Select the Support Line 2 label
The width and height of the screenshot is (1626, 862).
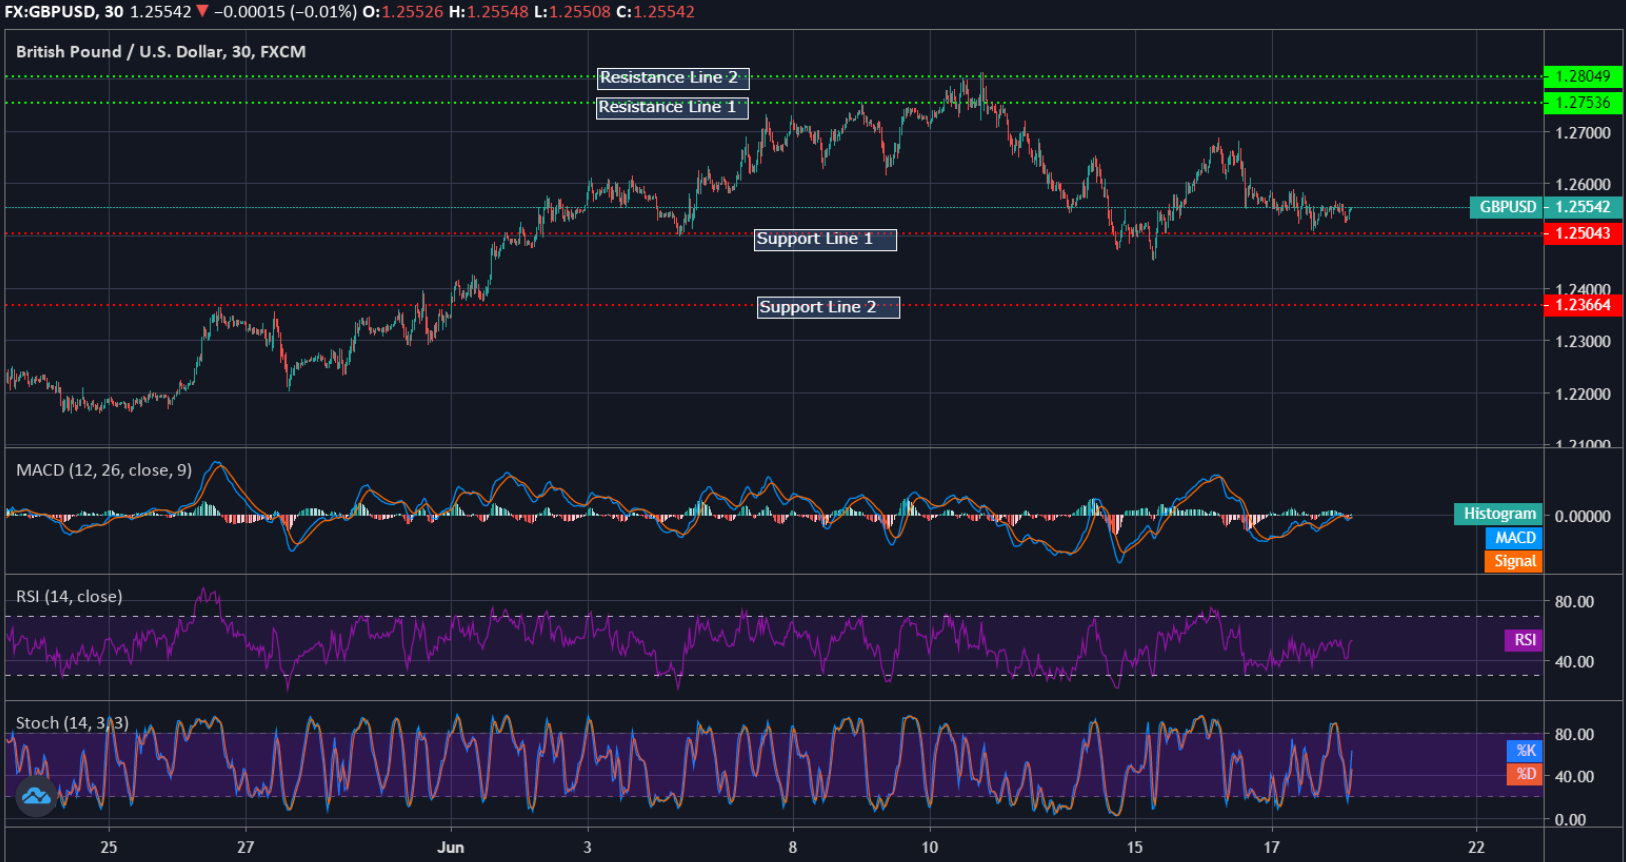click(x=828, y=307)
